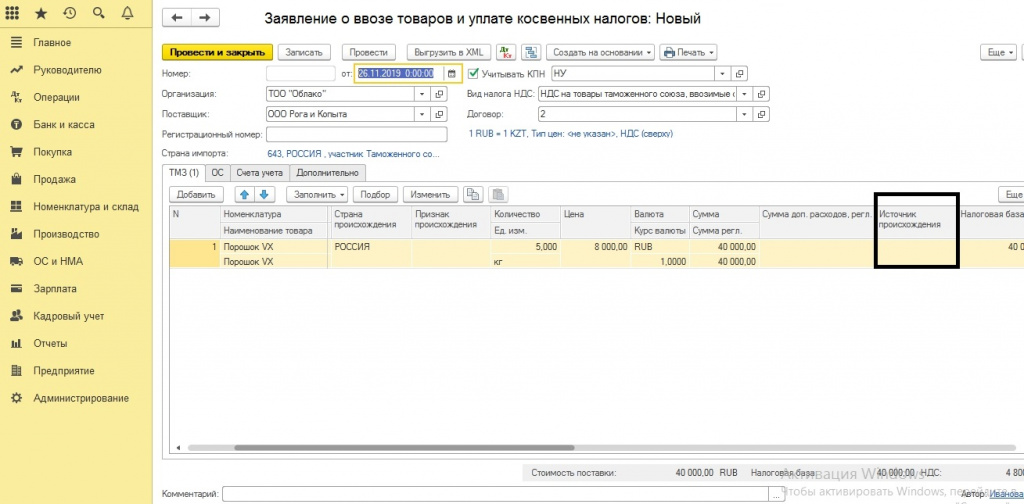Click Изменить button
Screen dimensions: 1024x504
[x=430, y=195]
